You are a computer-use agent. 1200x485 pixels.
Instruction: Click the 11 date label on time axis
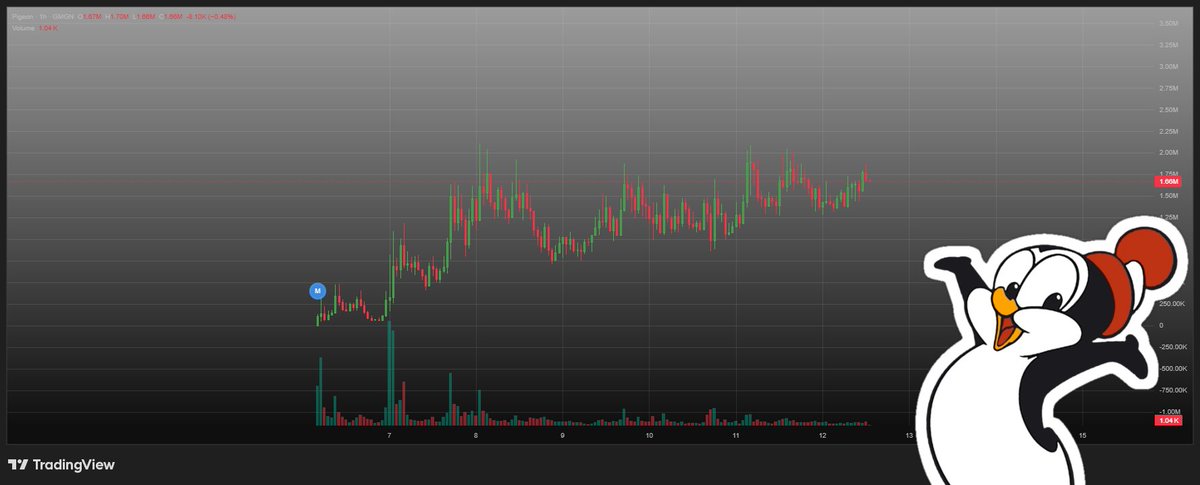(x=735, y=436)
